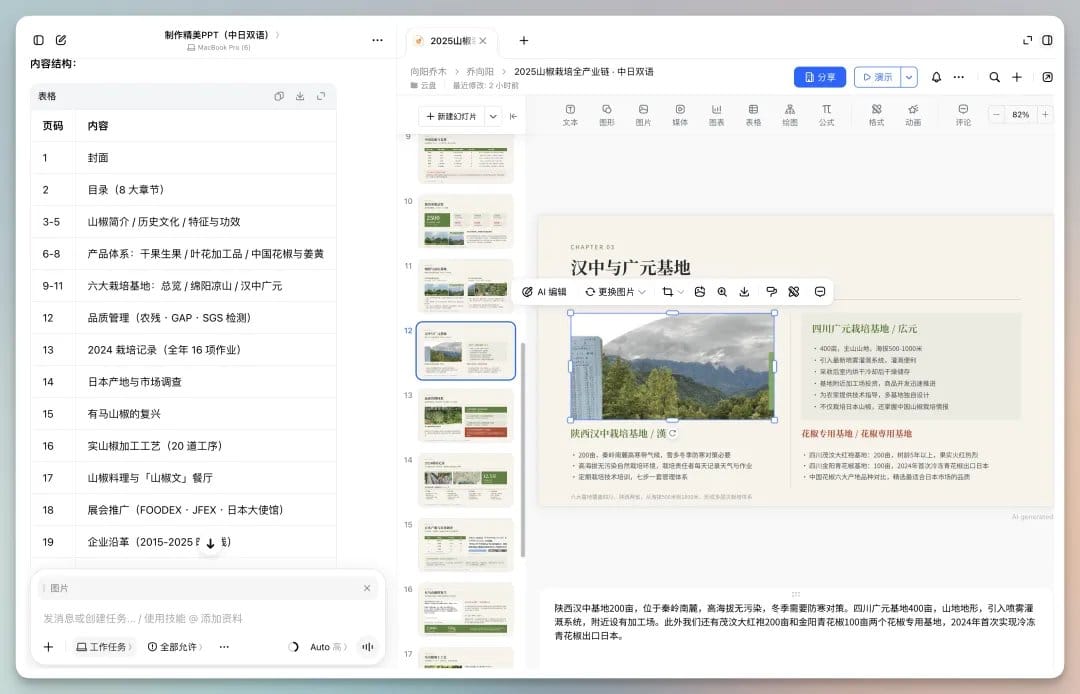Open 更换图片 replace image dropdown
1080x694 pixels.
coord(615,292)
